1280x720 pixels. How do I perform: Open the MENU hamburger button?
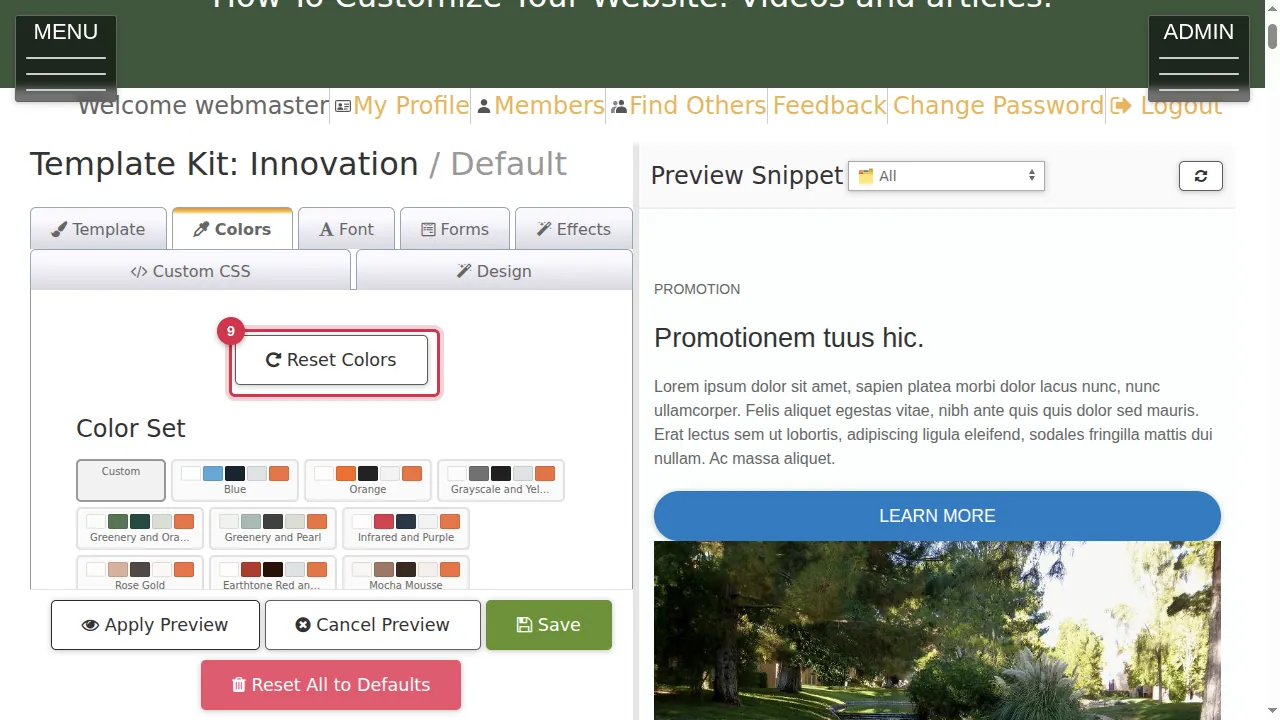66,58
